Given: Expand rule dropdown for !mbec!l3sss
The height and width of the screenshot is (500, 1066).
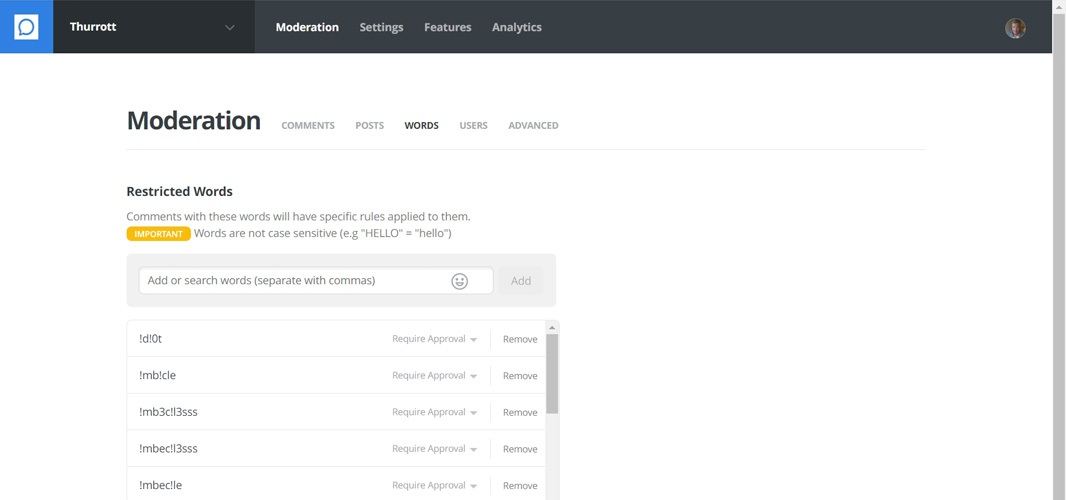Looking at the screenshot, I should [434, 449].
